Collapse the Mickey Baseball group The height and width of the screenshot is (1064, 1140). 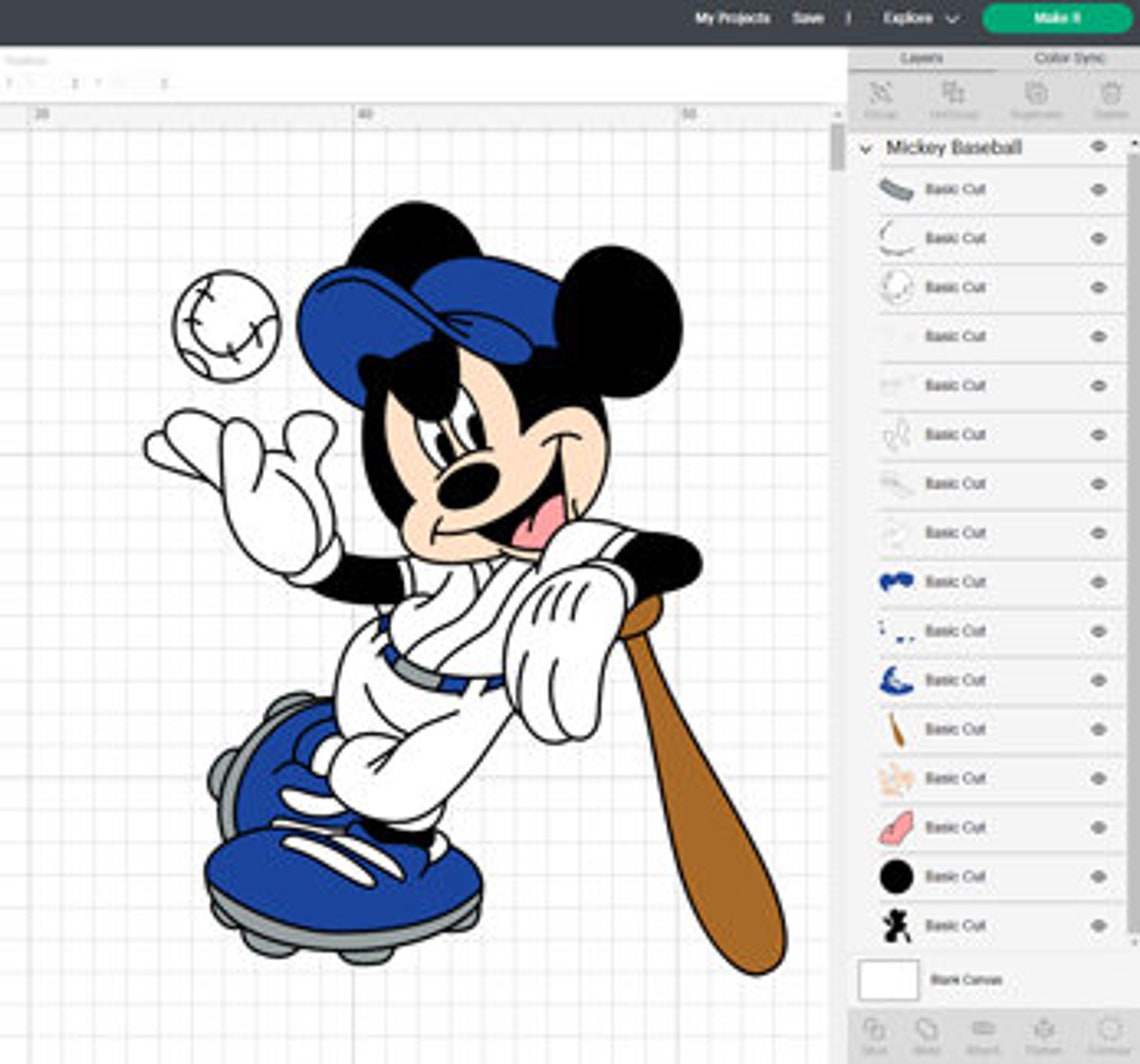867,147
